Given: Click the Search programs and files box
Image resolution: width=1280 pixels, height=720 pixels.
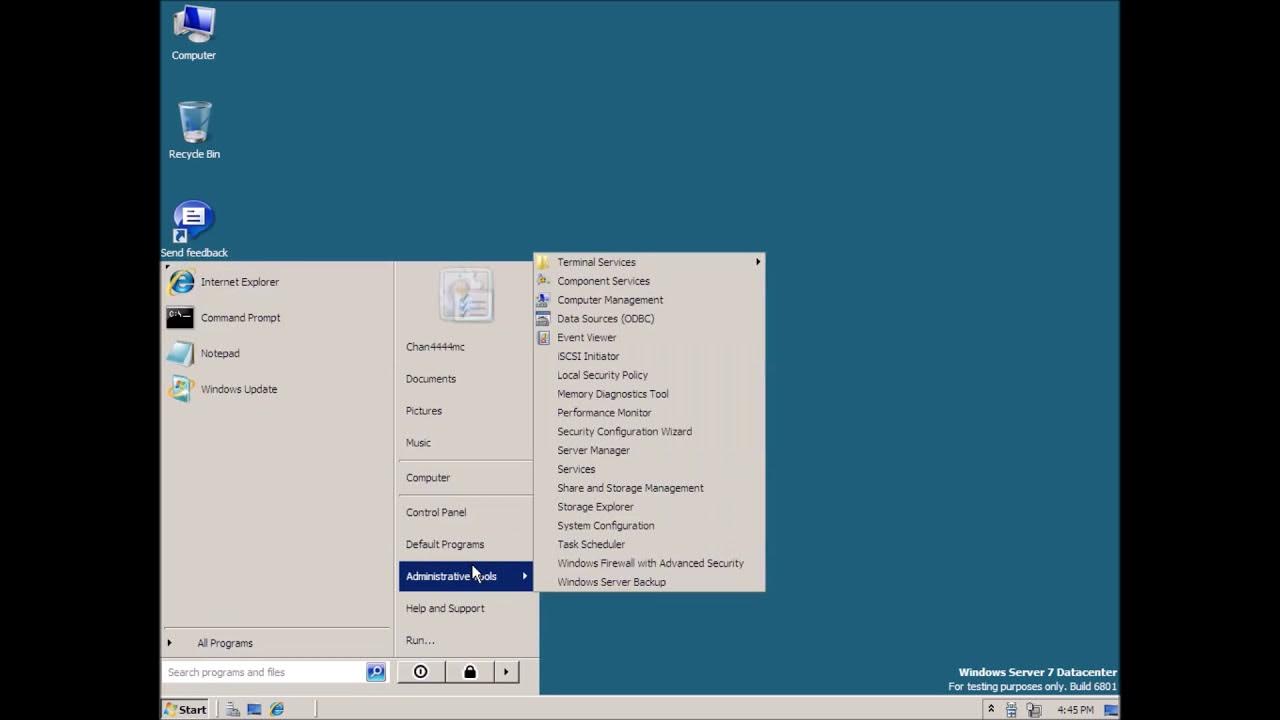Looking at the screenshot, I should point(264,672).
